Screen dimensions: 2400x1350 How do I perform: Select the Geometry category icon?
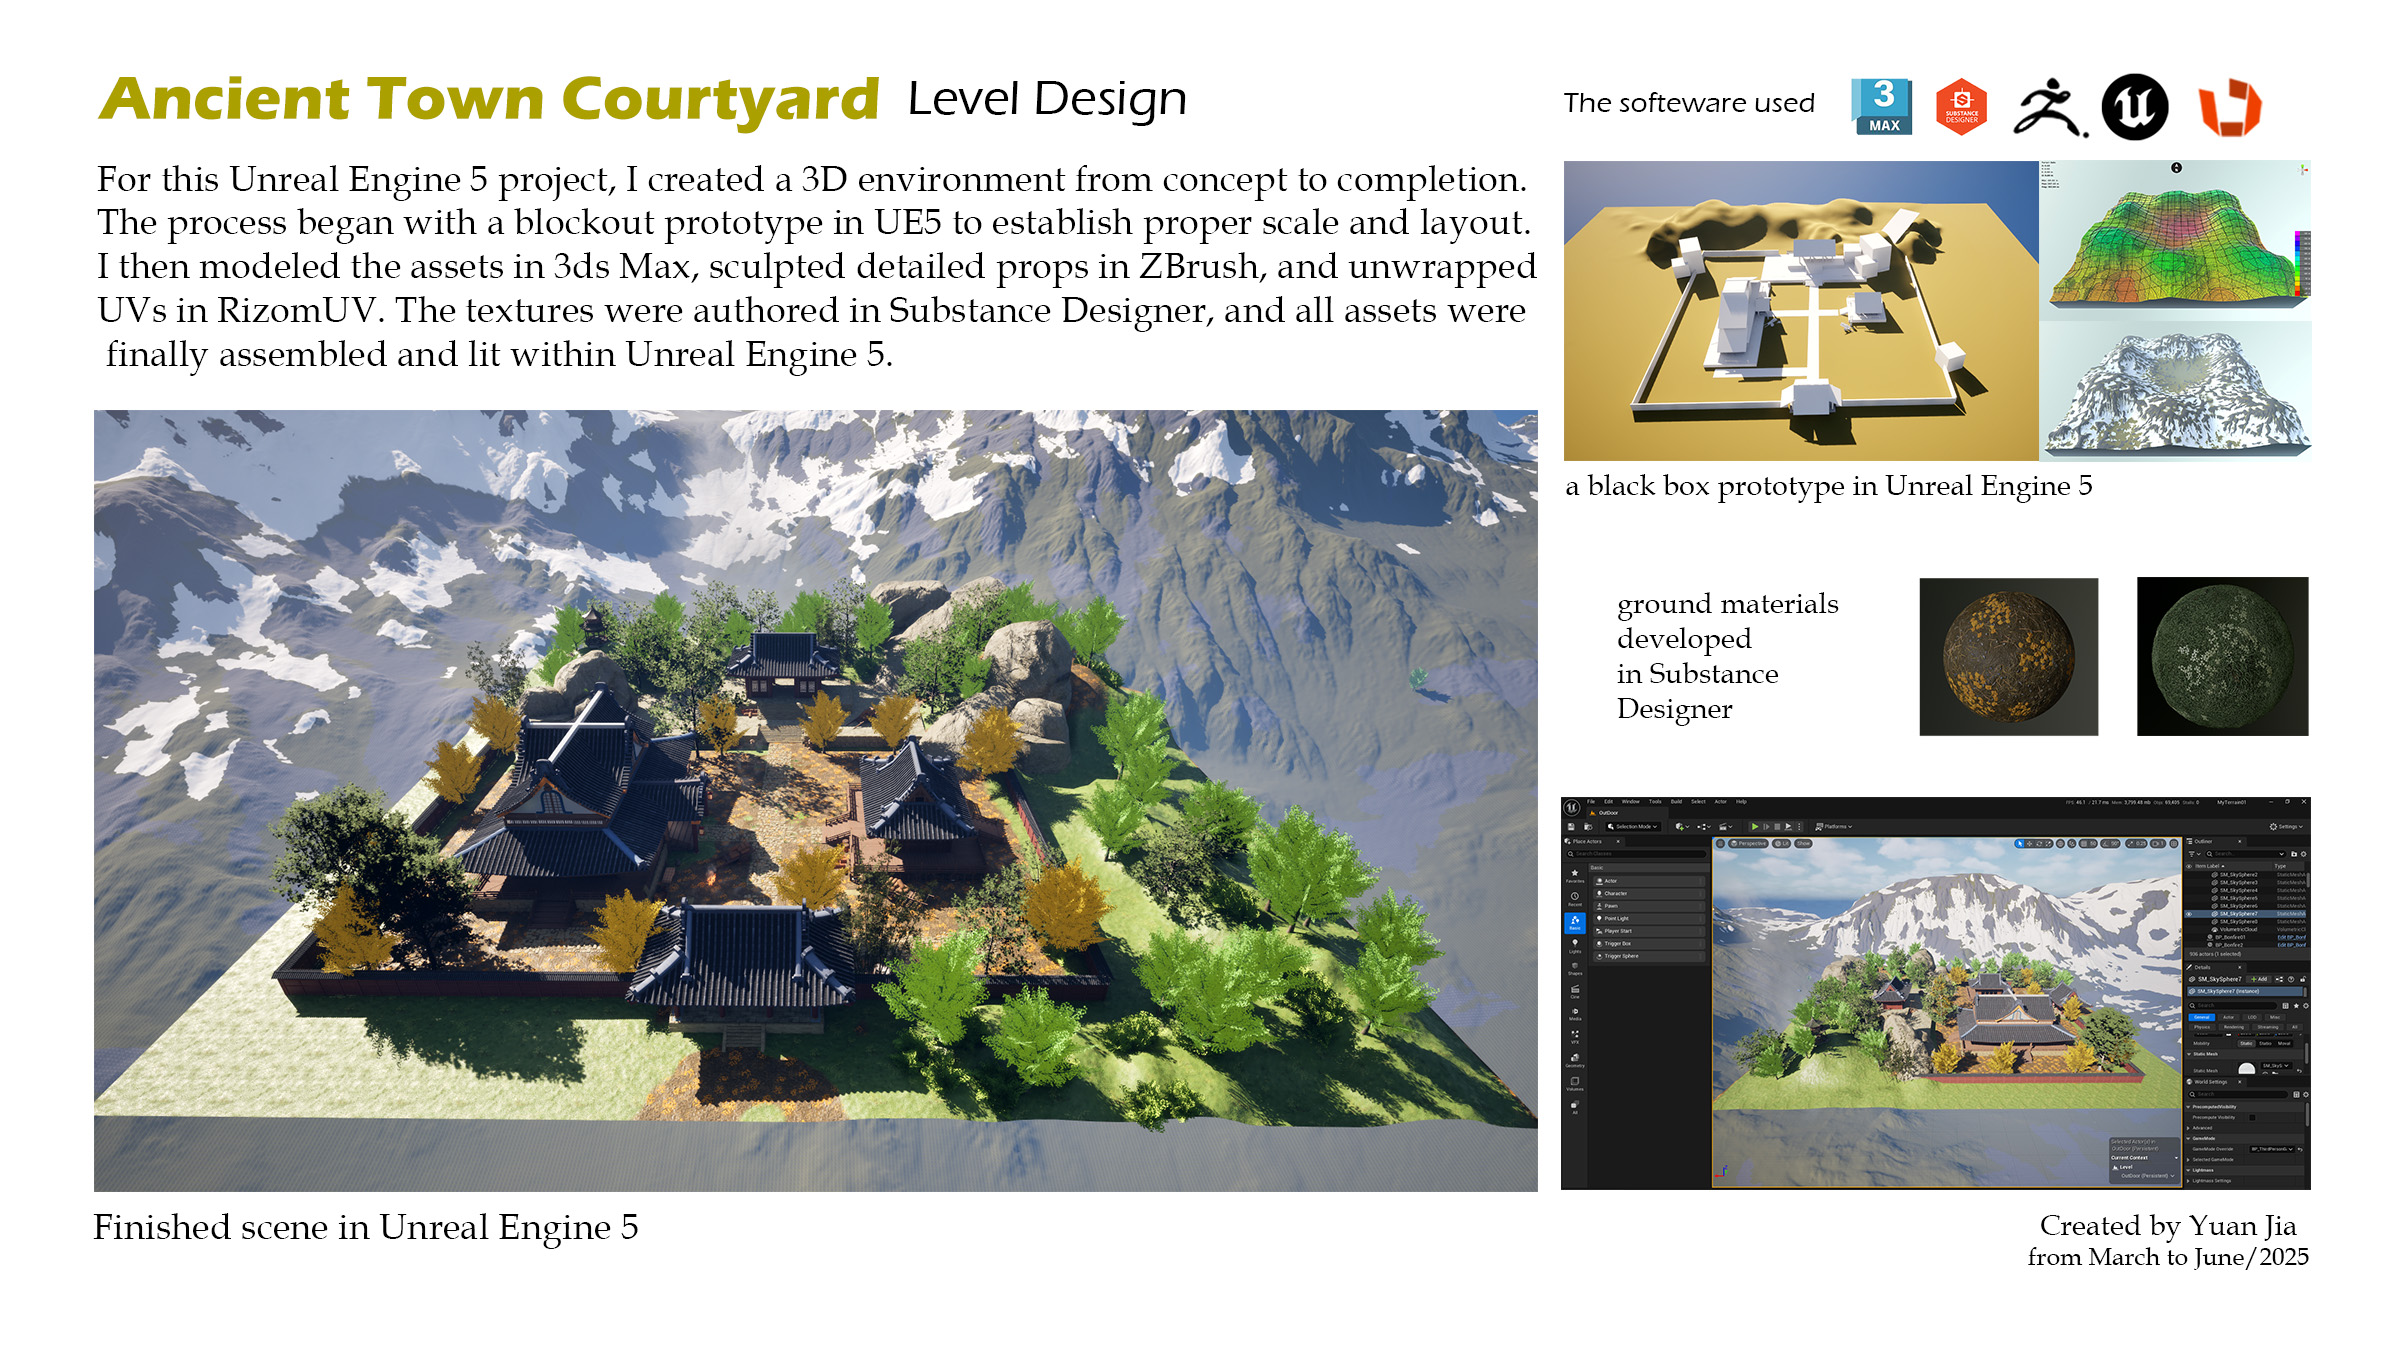coord(1575,1058)
